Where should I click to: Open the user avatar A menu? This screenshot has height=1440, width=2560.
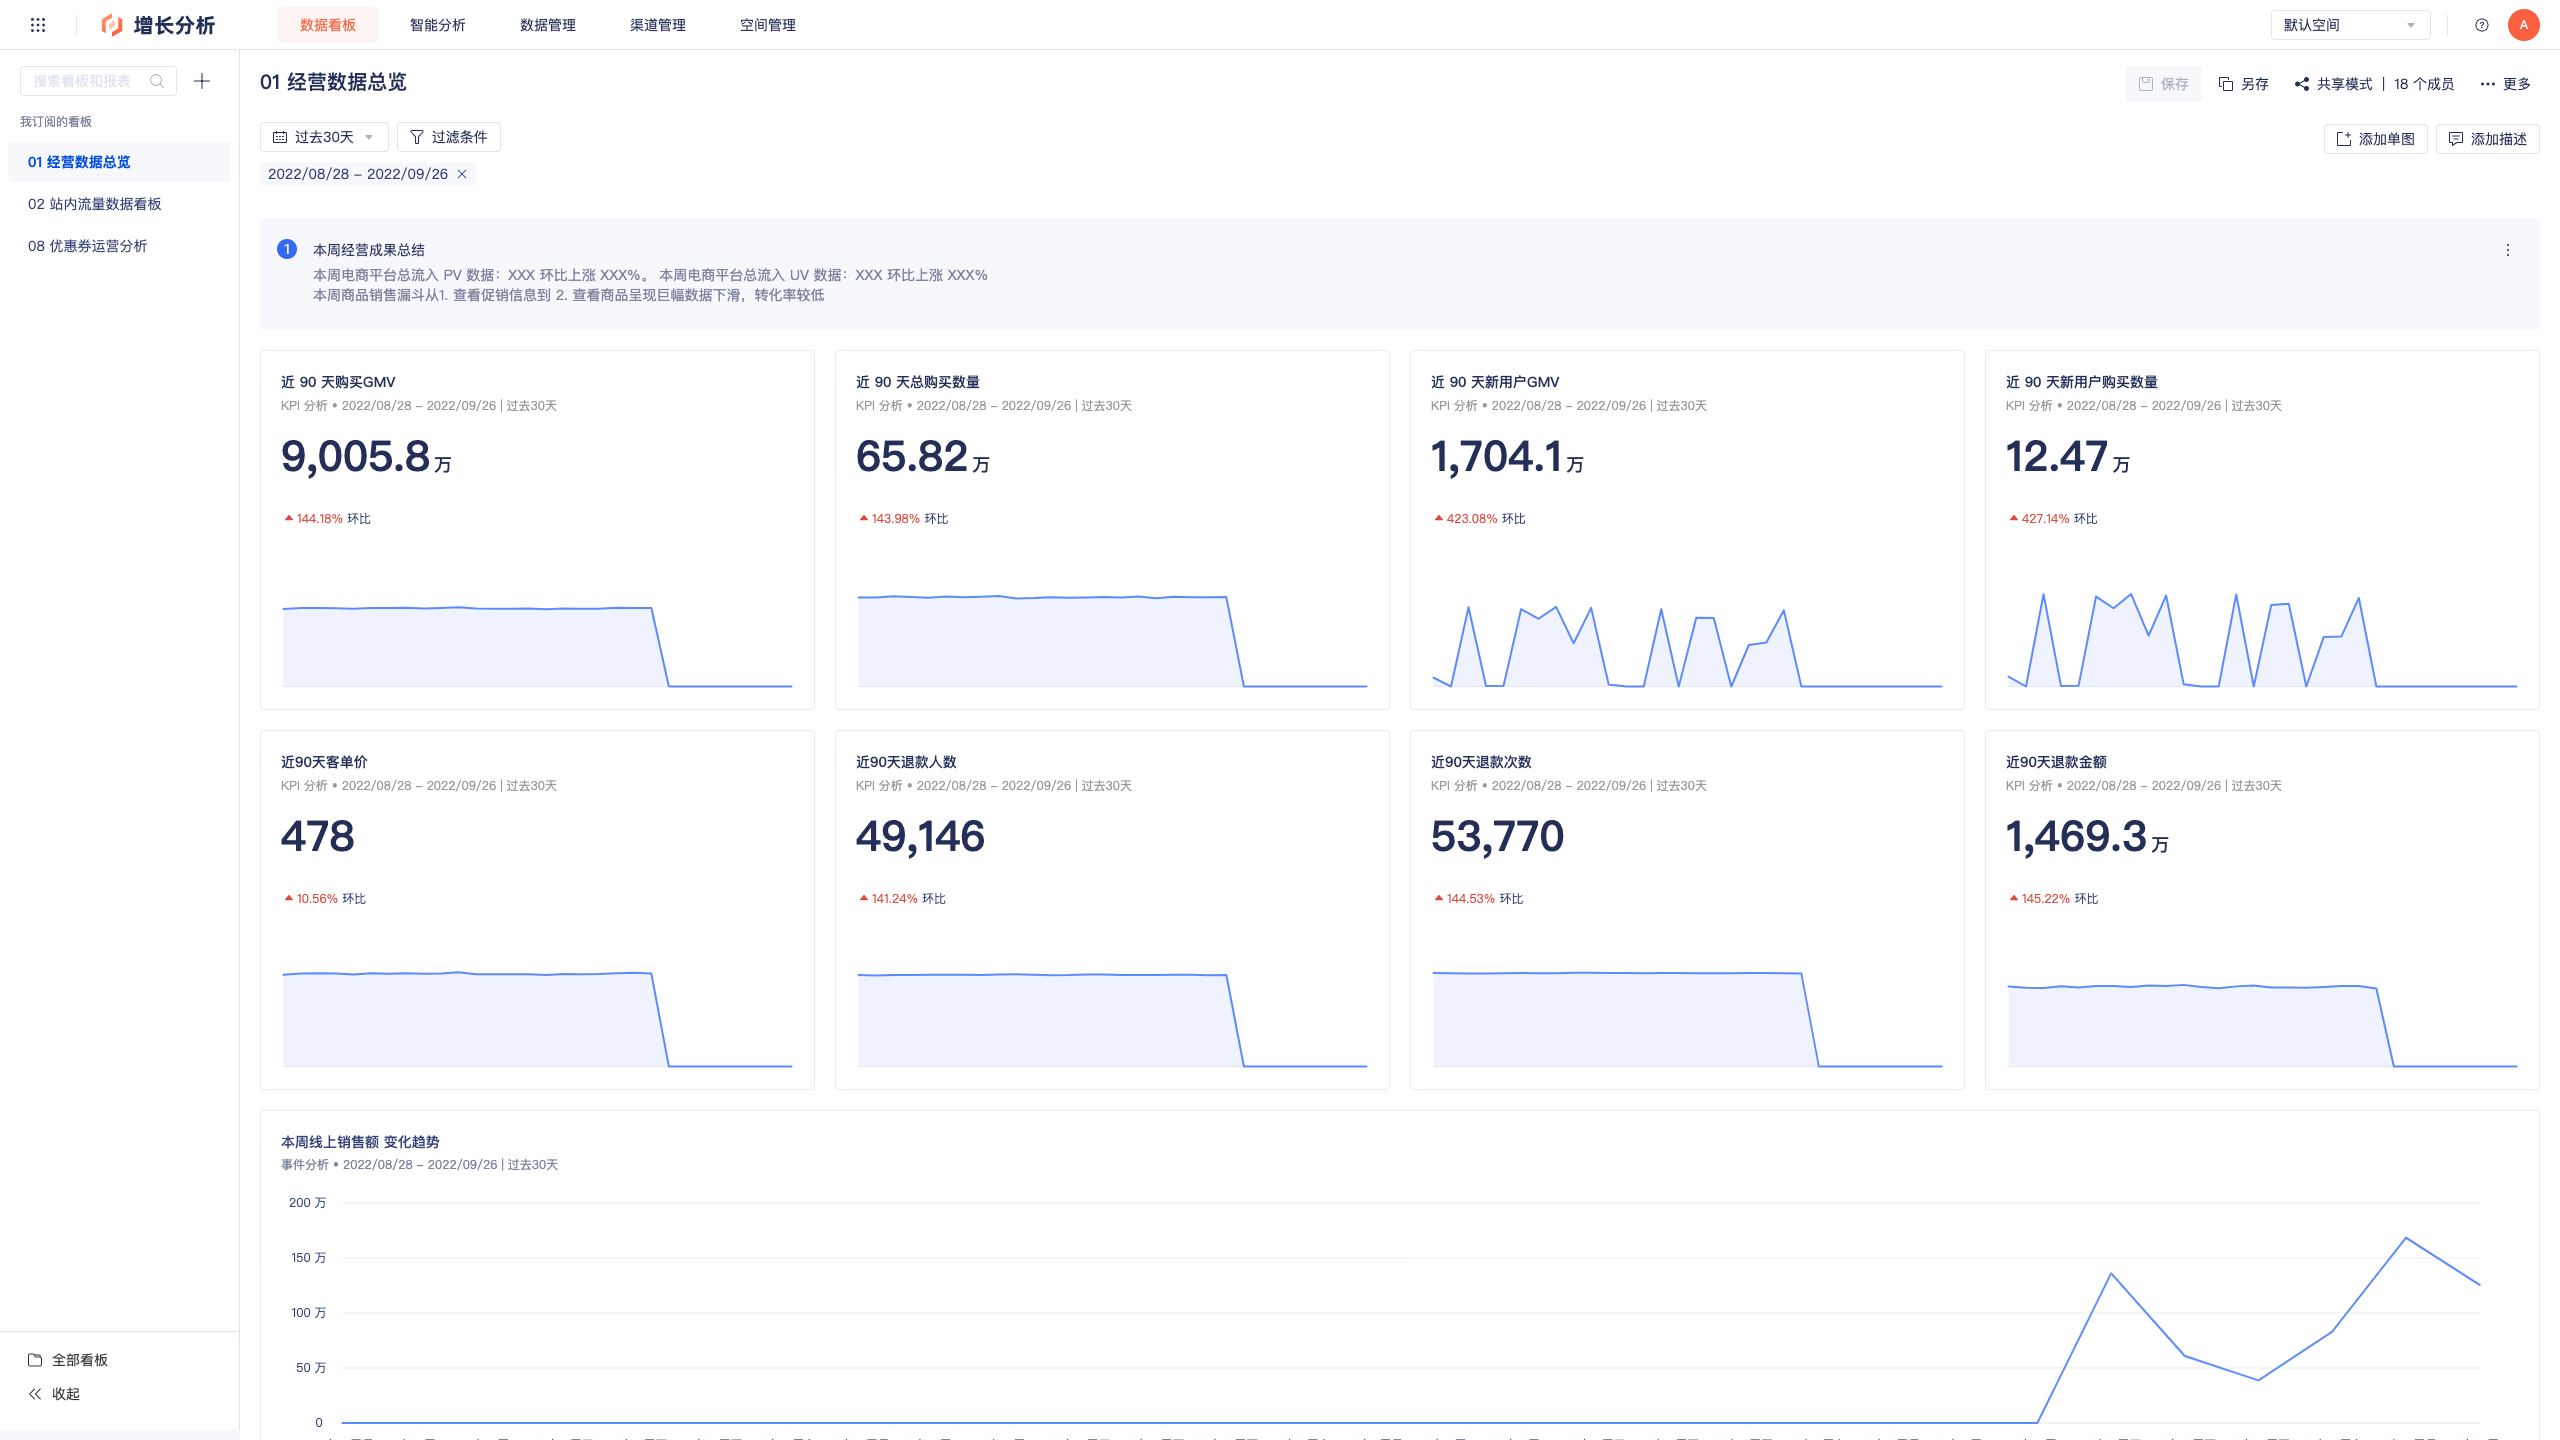[2524, 25]
